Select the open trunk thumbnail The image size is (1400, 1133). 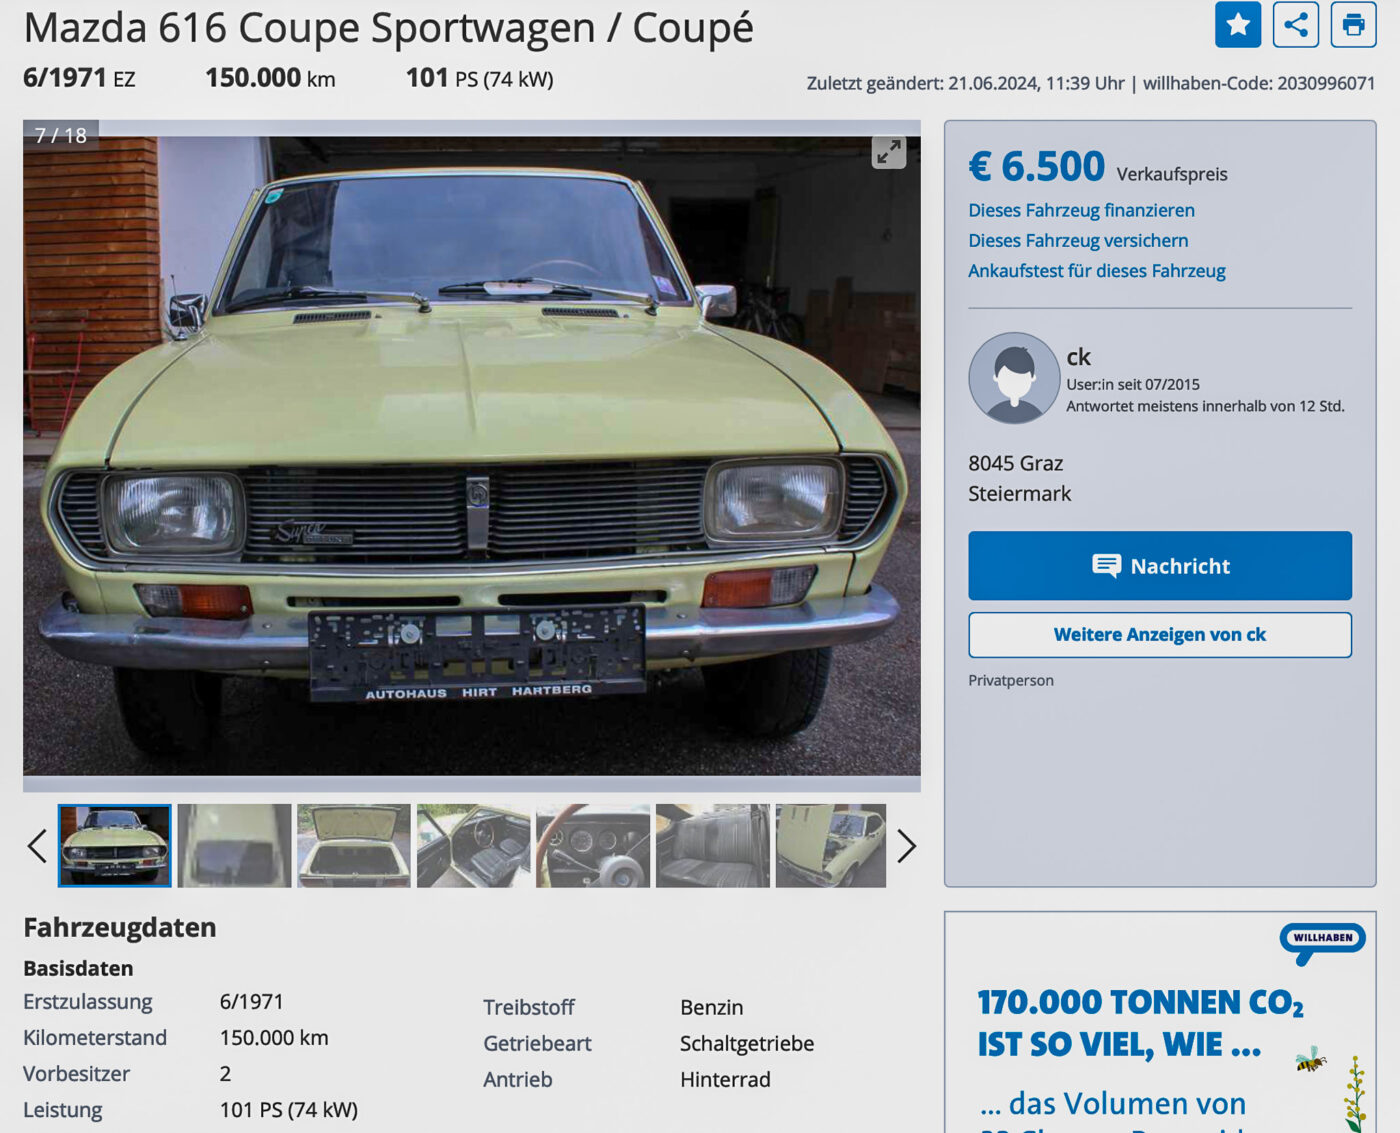click(354, 846)
